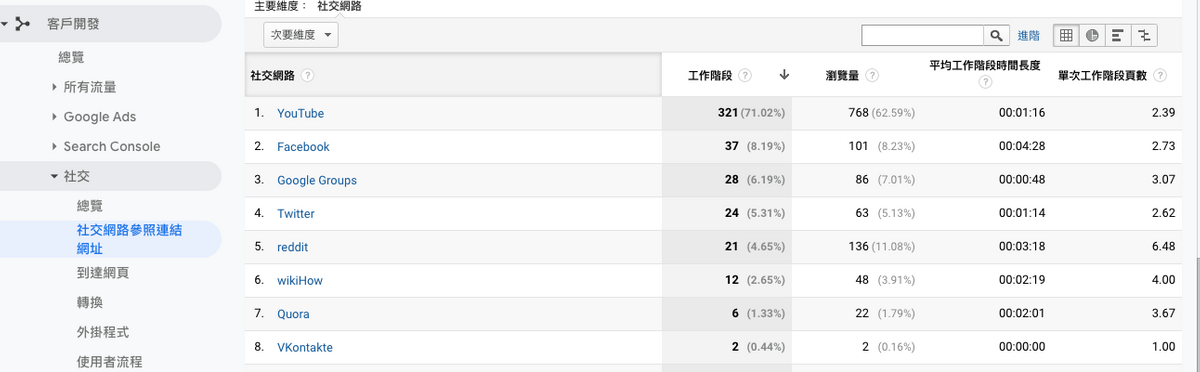Select 使用者流程 in the sidebar
Screen dimensions: 1200x372
[109, 361]
